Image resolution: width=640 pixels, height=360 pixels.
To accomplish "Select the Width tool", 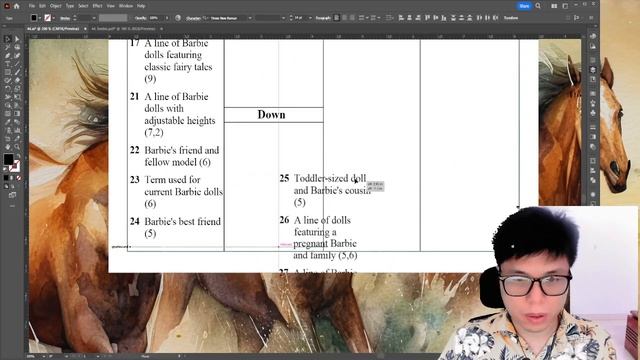I will point(7,97).
